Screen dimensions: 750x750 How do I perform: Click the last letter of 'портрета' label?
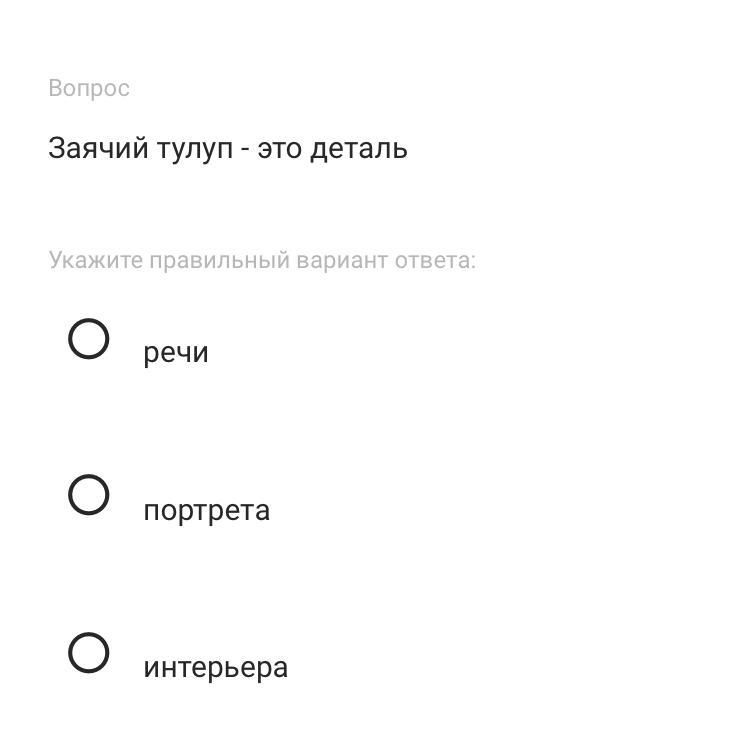click(263, 512)
